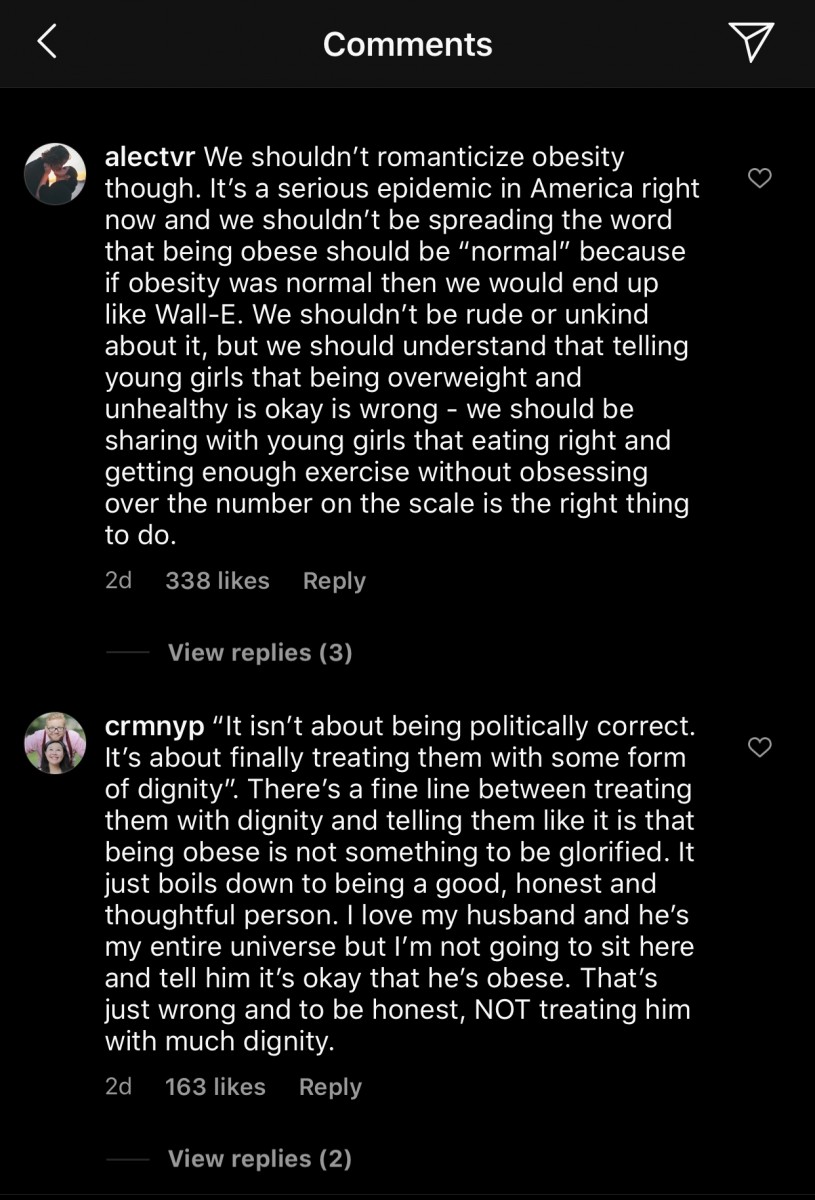This screenshot has height=1200, width=815.
Task: View the 338 likes on alectvr's comment
Action: click(217, 581)
